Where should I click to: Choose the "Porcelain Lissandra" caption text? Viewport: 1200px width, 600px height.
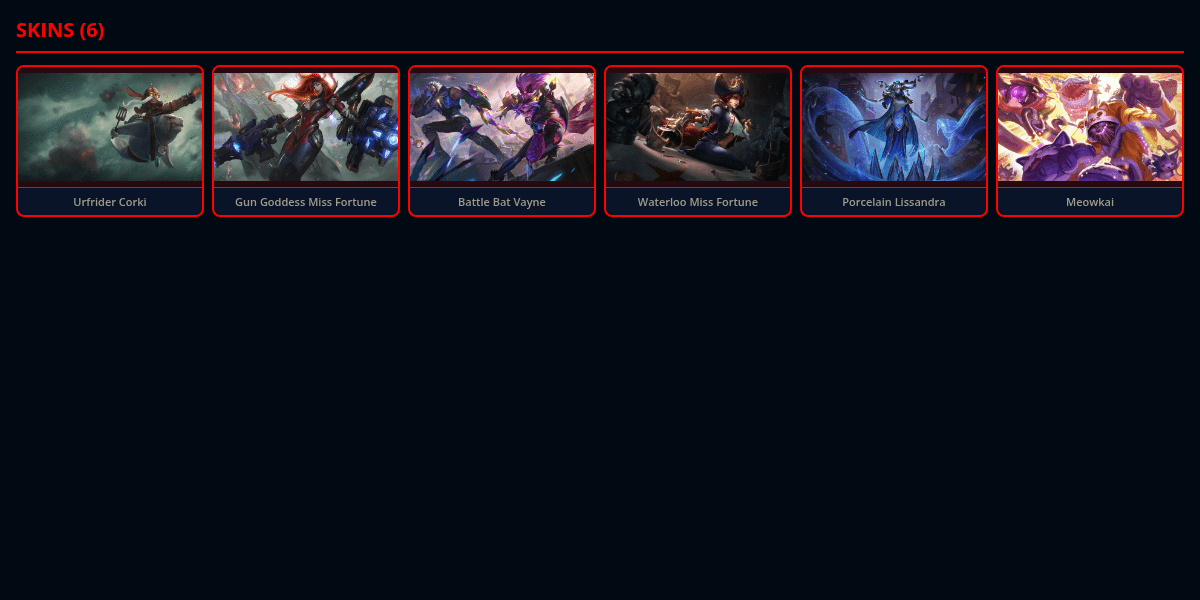(894, 202)
